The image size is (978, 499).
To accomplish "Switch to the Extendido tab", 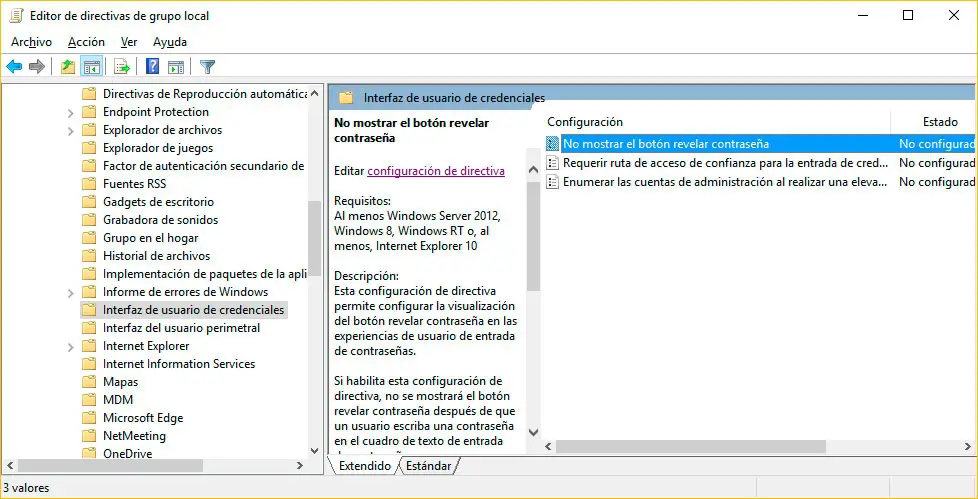I will [365, 466].
